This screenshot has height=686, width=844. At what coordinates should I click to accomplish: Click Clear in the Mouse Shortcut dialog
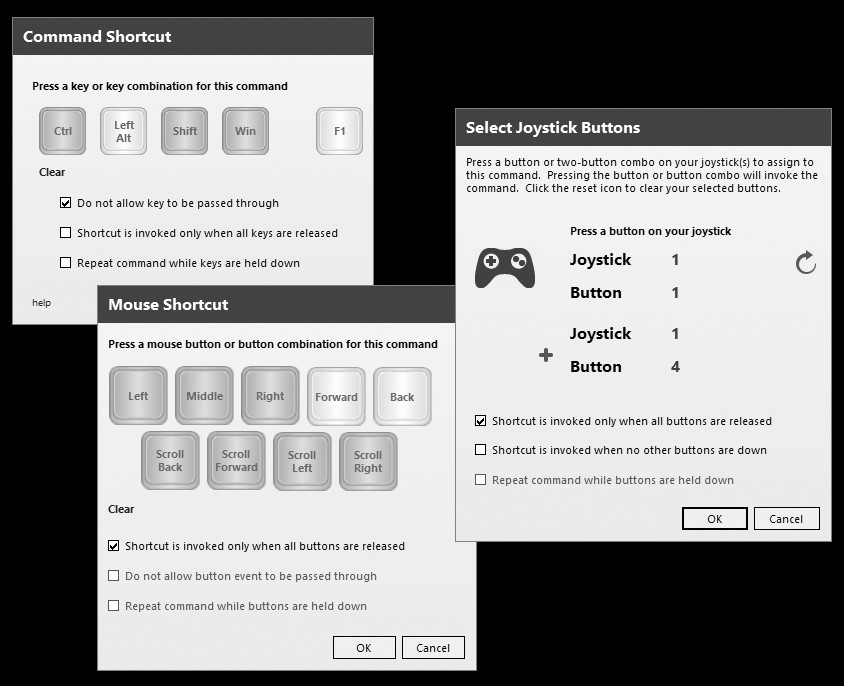point(120,509)
